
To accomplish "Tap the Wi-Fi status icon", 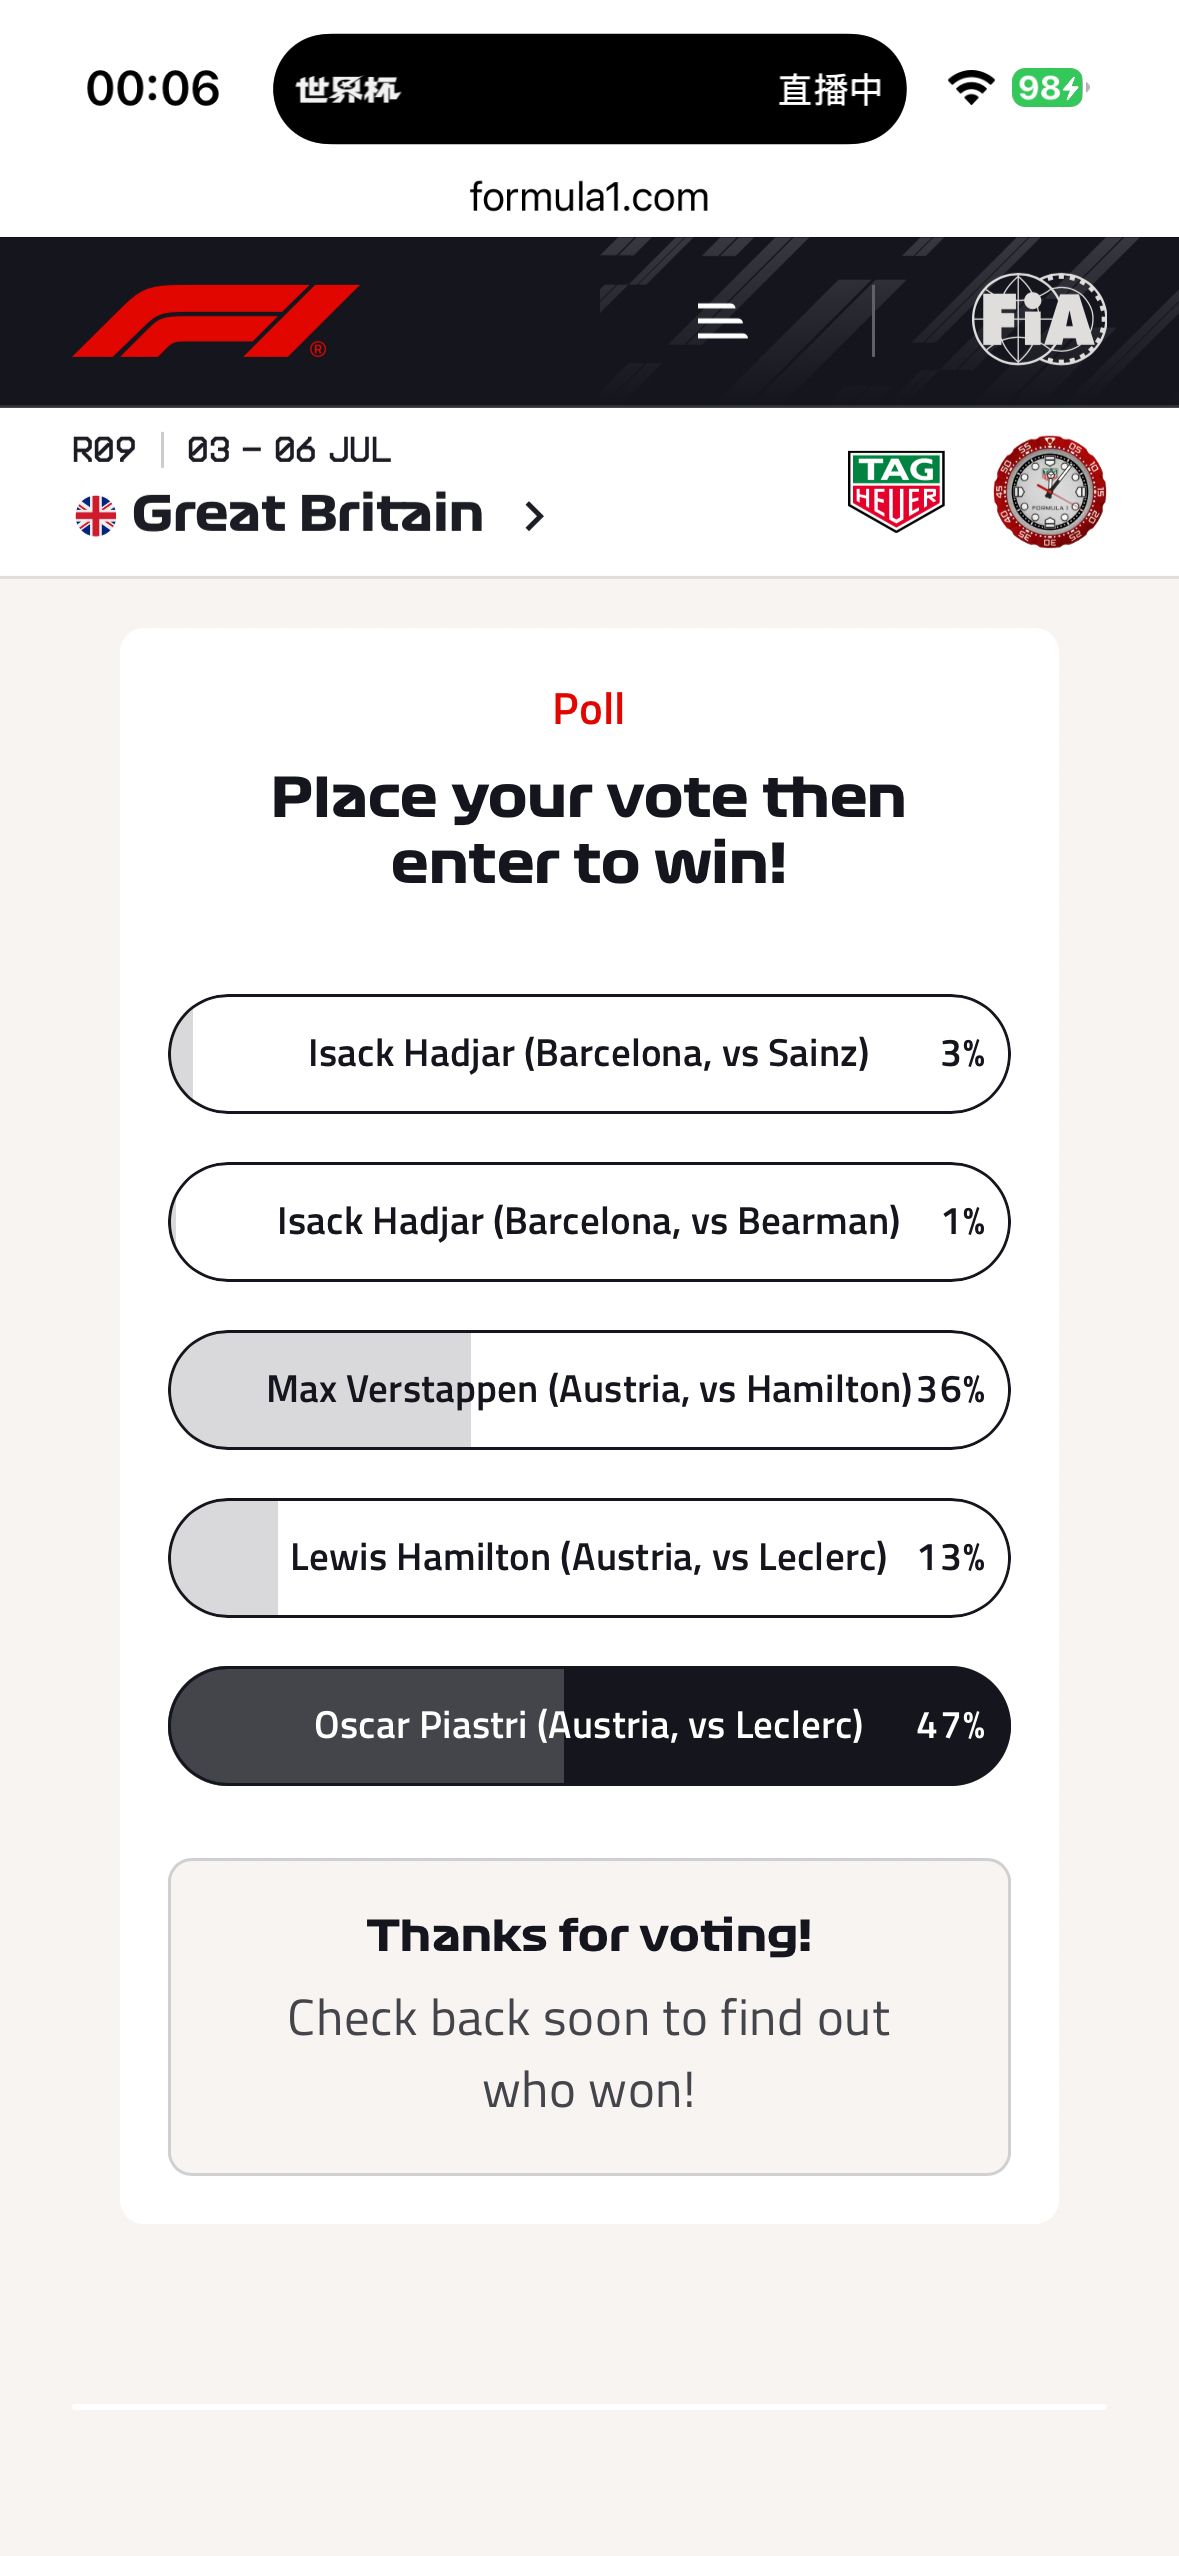I will coord(970,88).
